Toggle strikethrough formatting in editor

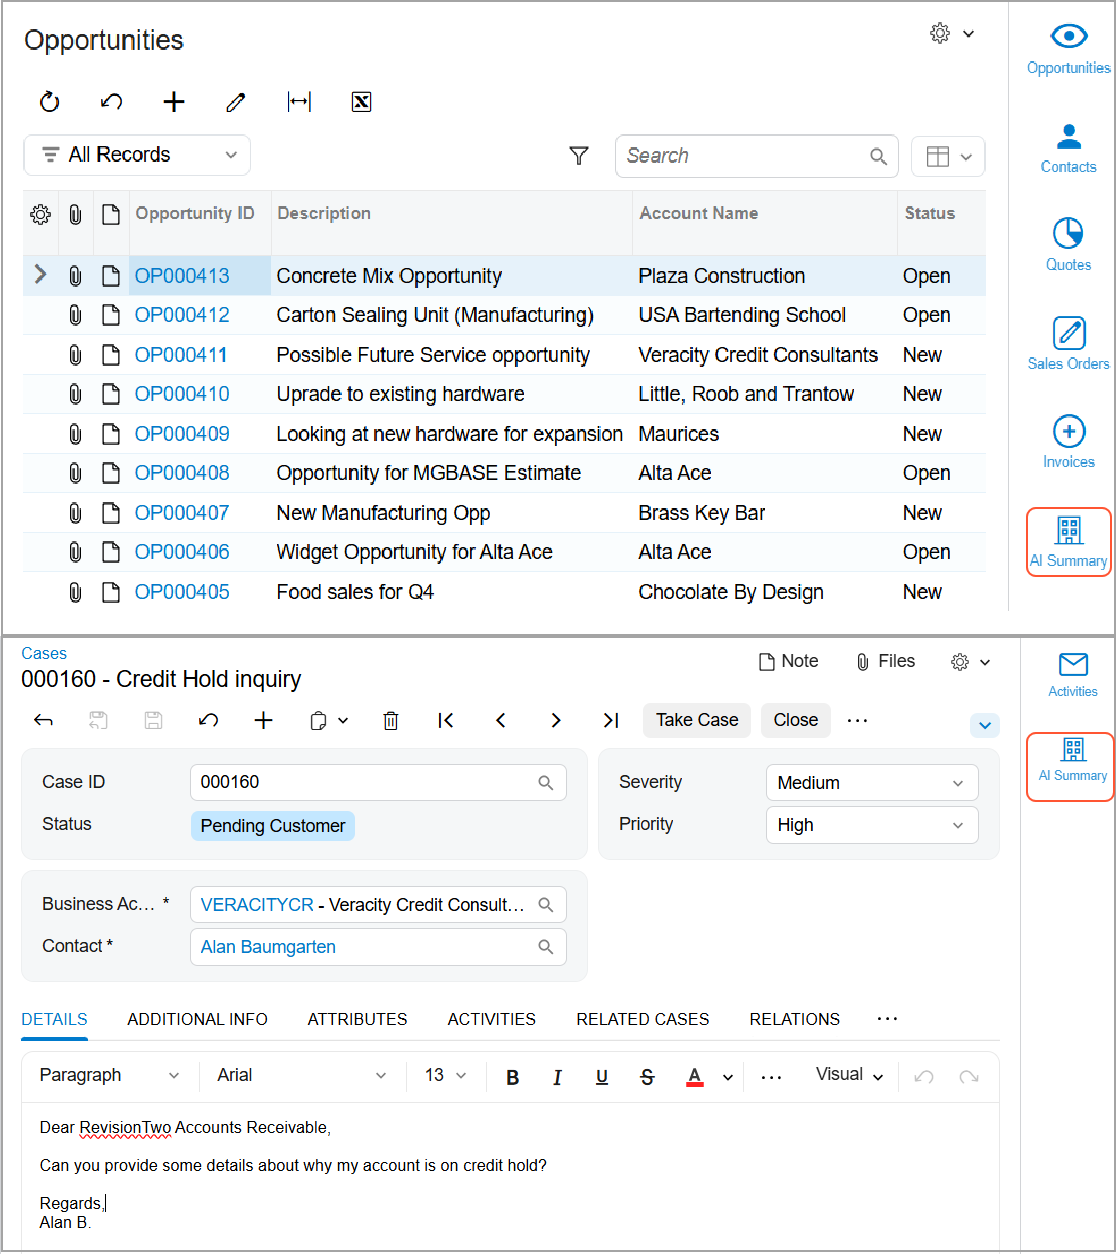click(647, 1077)
